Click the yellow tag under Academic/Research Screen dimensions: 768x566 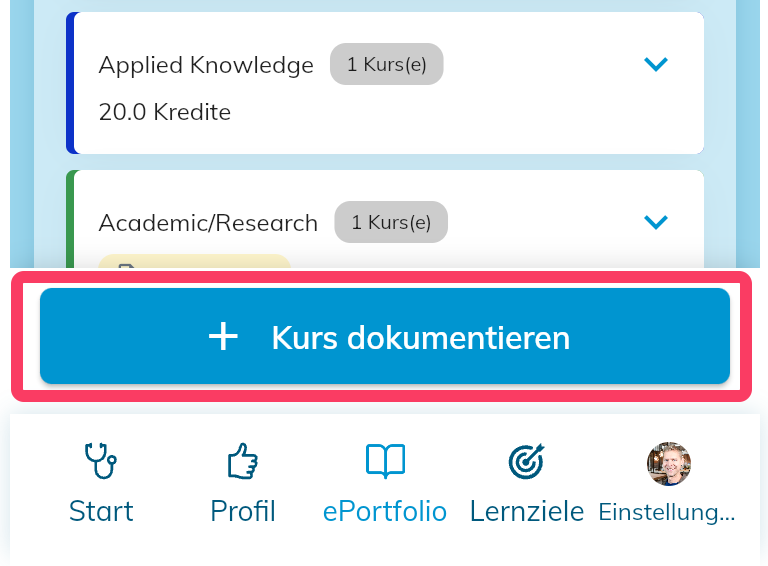(195, 261)
